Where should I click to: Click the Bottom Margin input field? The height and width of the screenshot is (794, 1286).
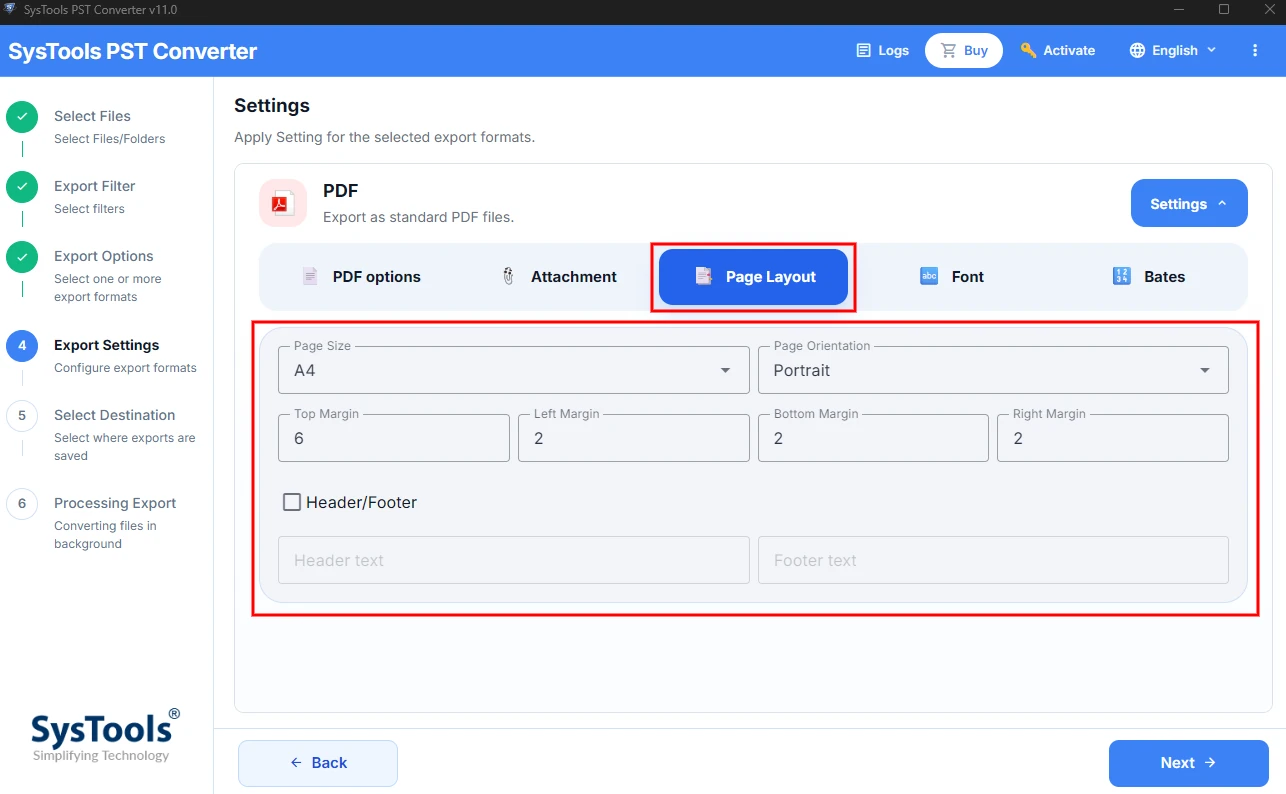[x=873, y=438]
